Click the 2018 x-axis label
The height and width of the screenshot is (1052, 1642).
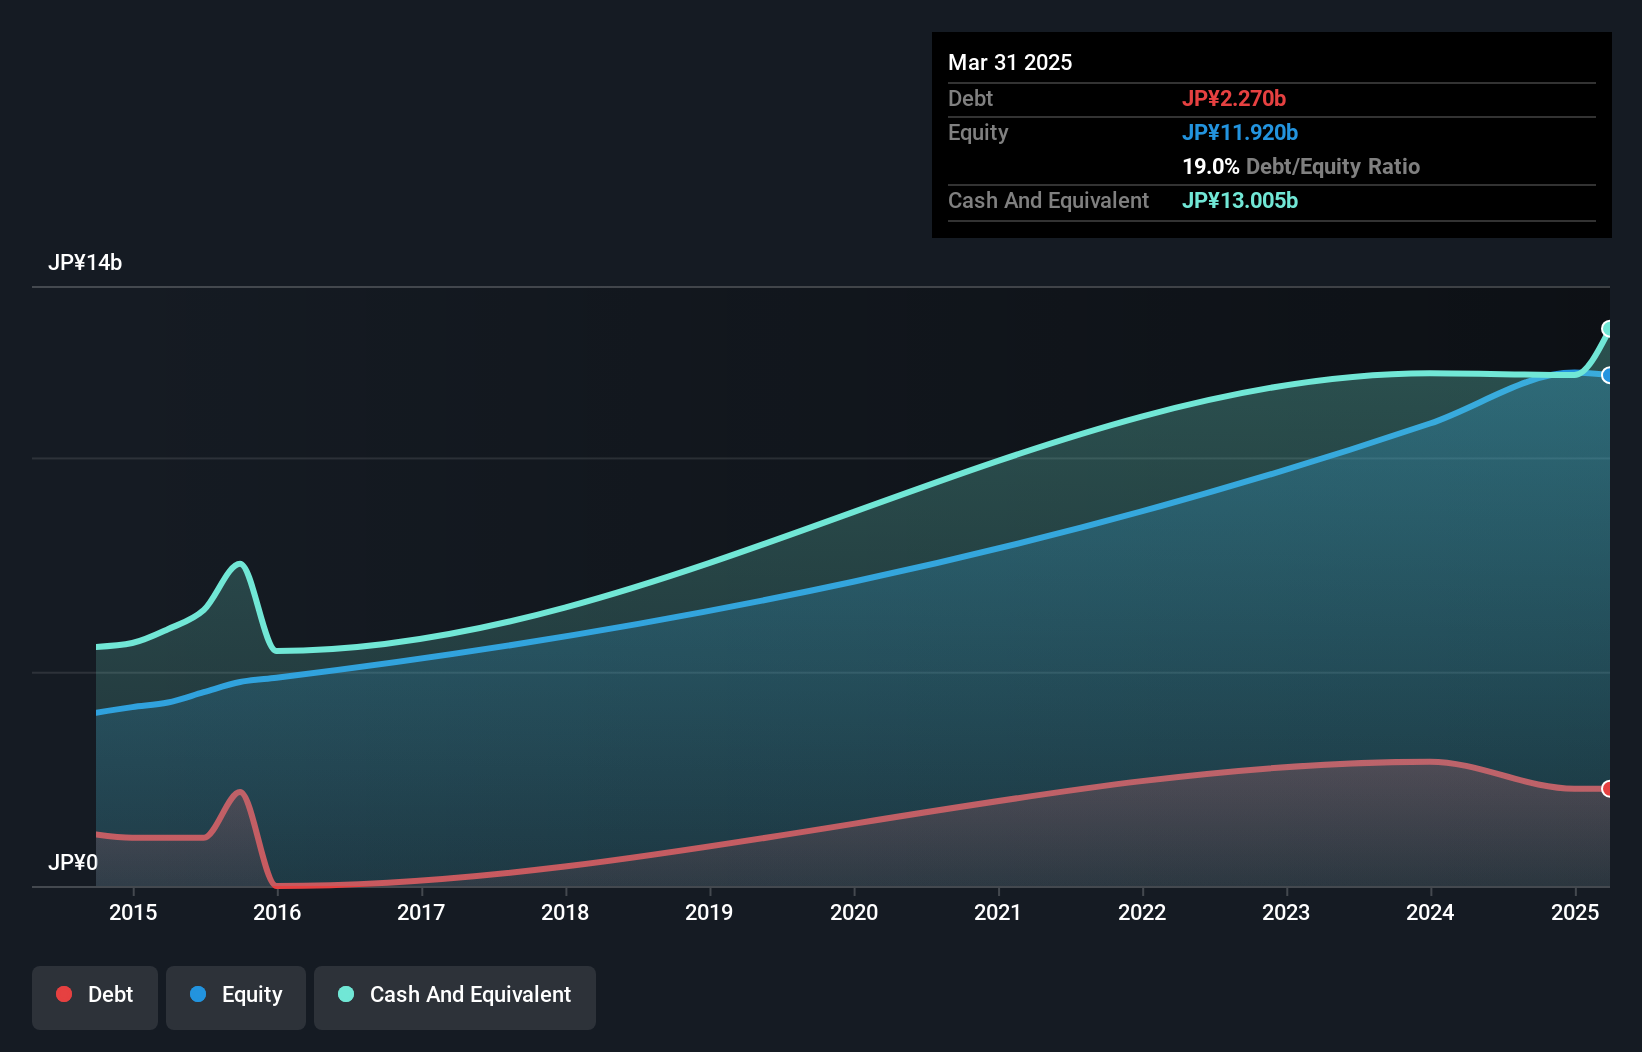click(x=565, y=912)
